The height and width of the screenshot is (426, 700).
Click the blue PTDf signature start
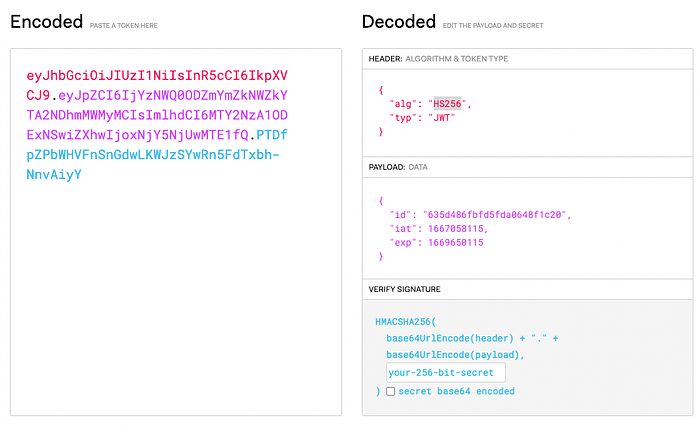point(272,134)
